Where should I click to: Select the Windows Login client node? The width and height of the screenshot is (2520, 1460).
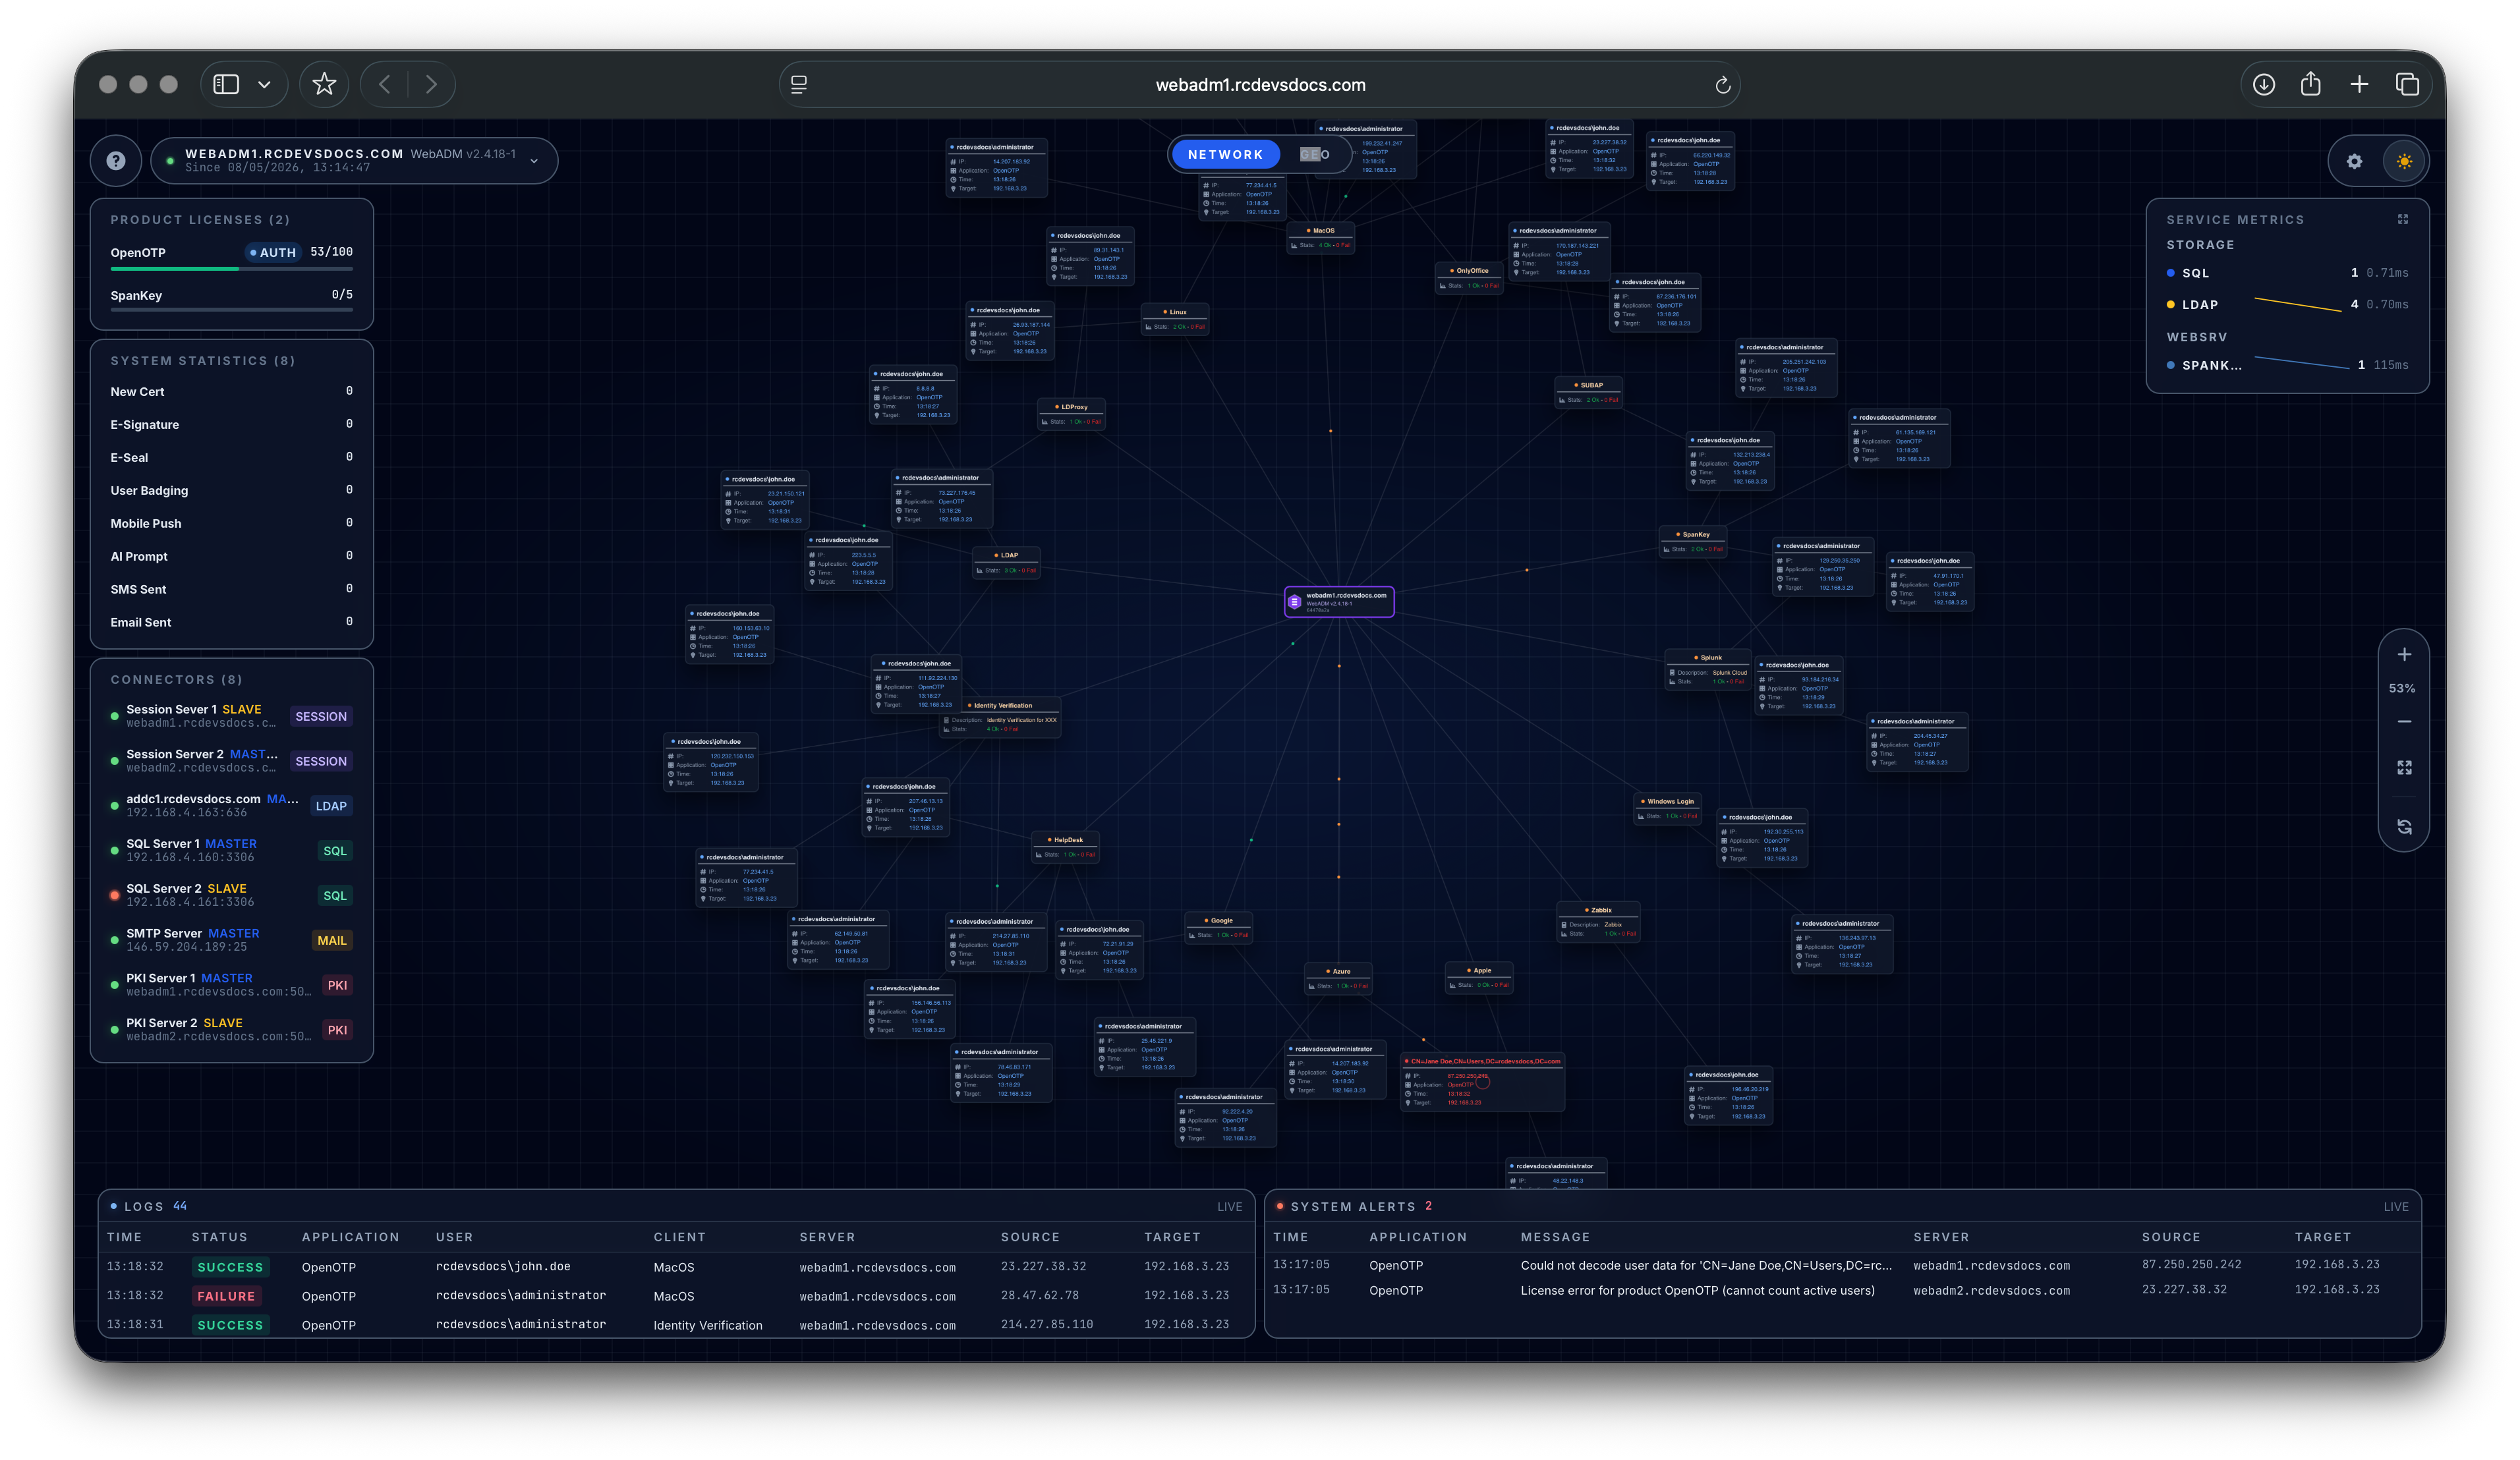pos(1667,808)
